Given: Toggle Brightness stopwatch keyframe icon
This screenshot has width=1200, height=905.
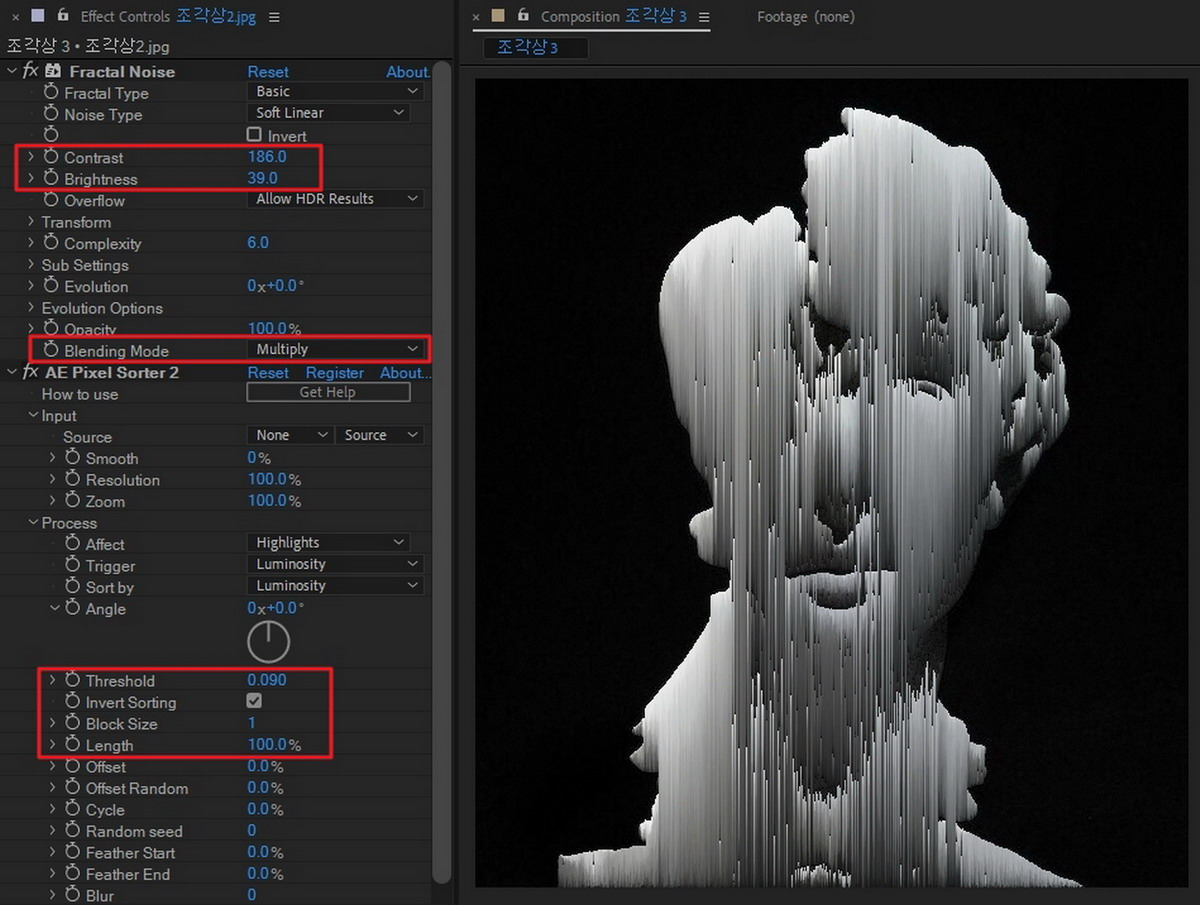Looking at the screenshot, I should (x=51, y=179).
